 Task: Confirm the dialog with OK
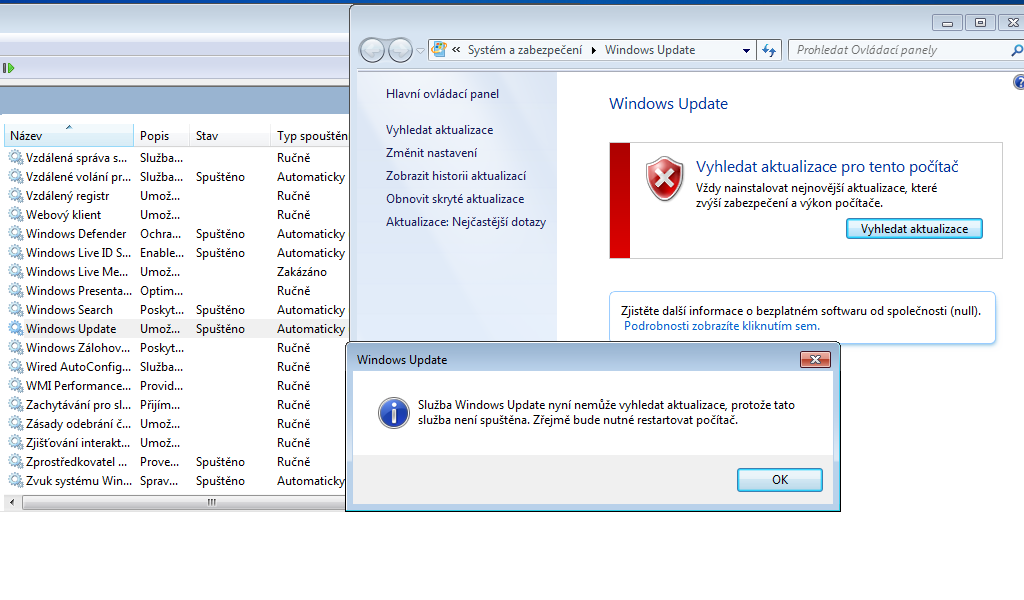pos(779,480)
